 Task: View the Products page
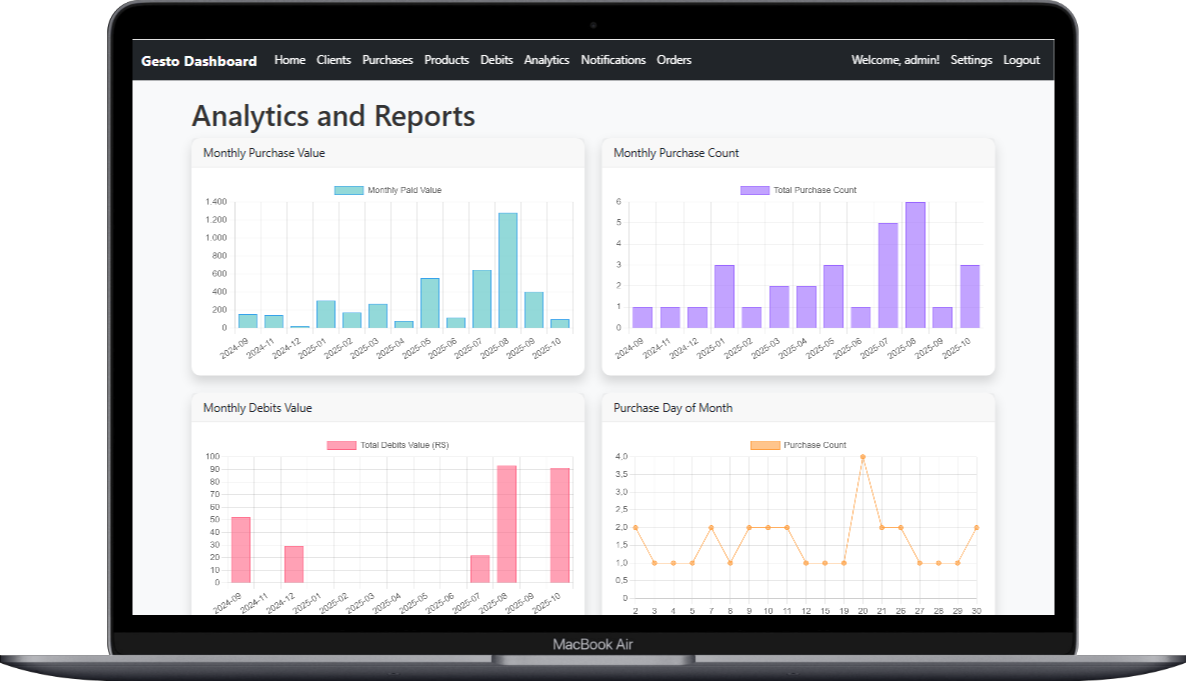click(446, 60)
